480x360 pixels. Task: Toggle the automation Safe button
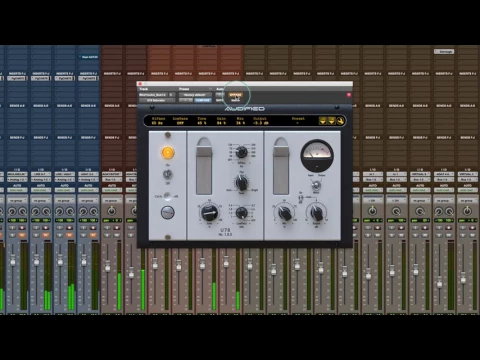[x=220, y=100]
